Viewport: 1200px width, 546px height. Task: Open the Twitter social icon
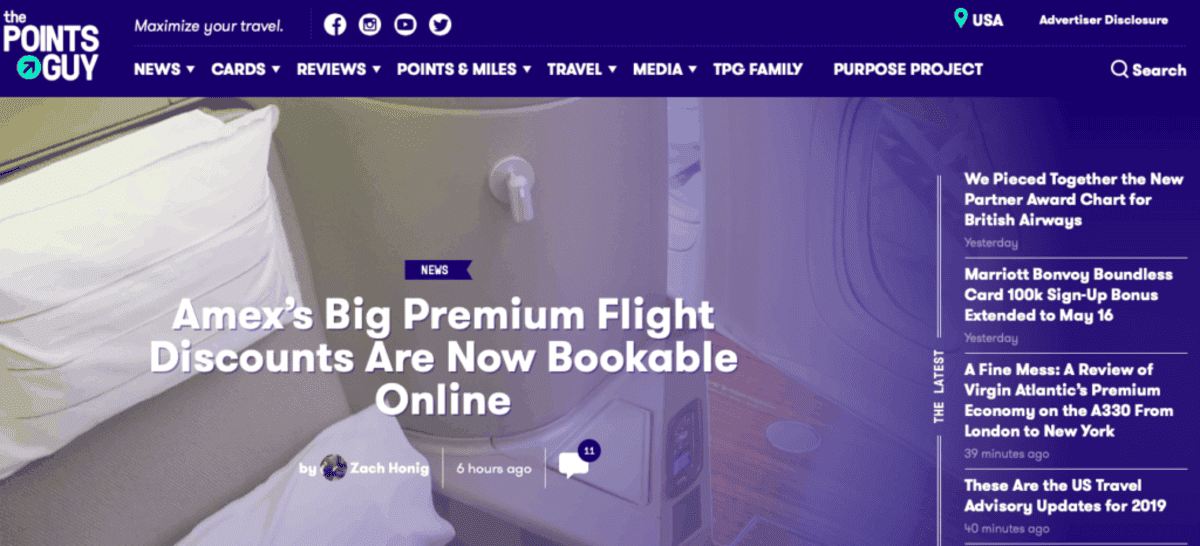[440, 25]
